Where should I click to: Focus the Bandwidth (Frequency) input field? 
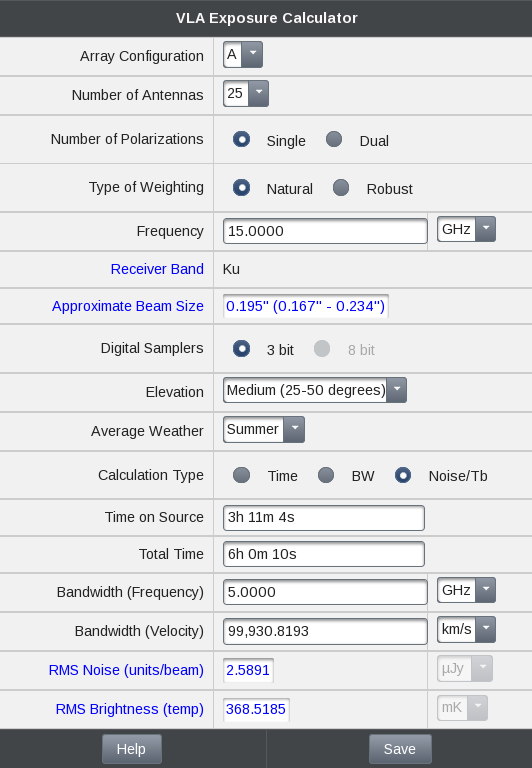[x=325, y=592]
